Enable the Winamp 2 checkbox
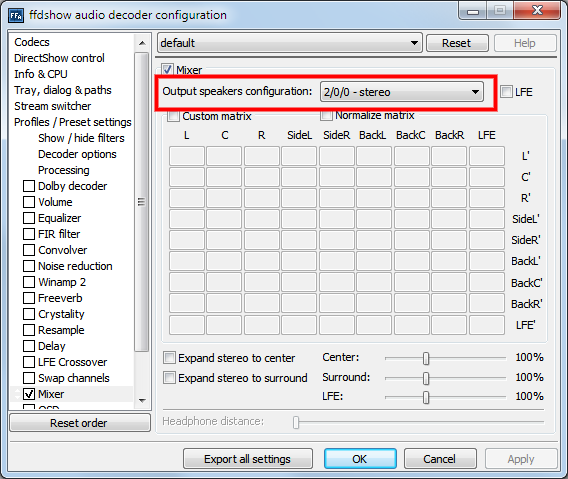Image resolution: width=568 pixels, height=479 pixels. [x=29, y=282]
